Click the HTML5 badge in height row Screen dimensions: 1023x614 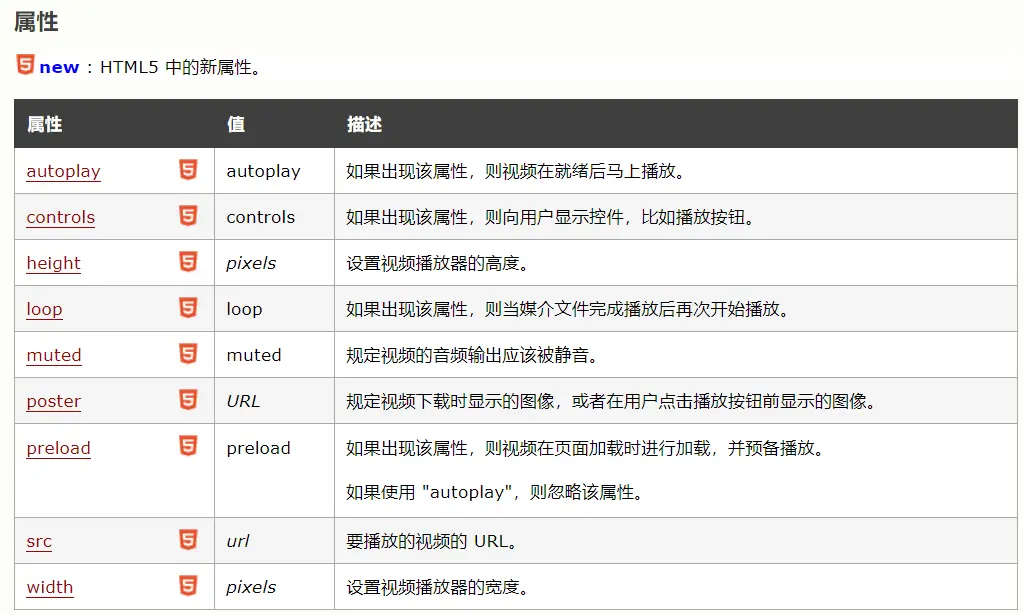click(188, 262)
